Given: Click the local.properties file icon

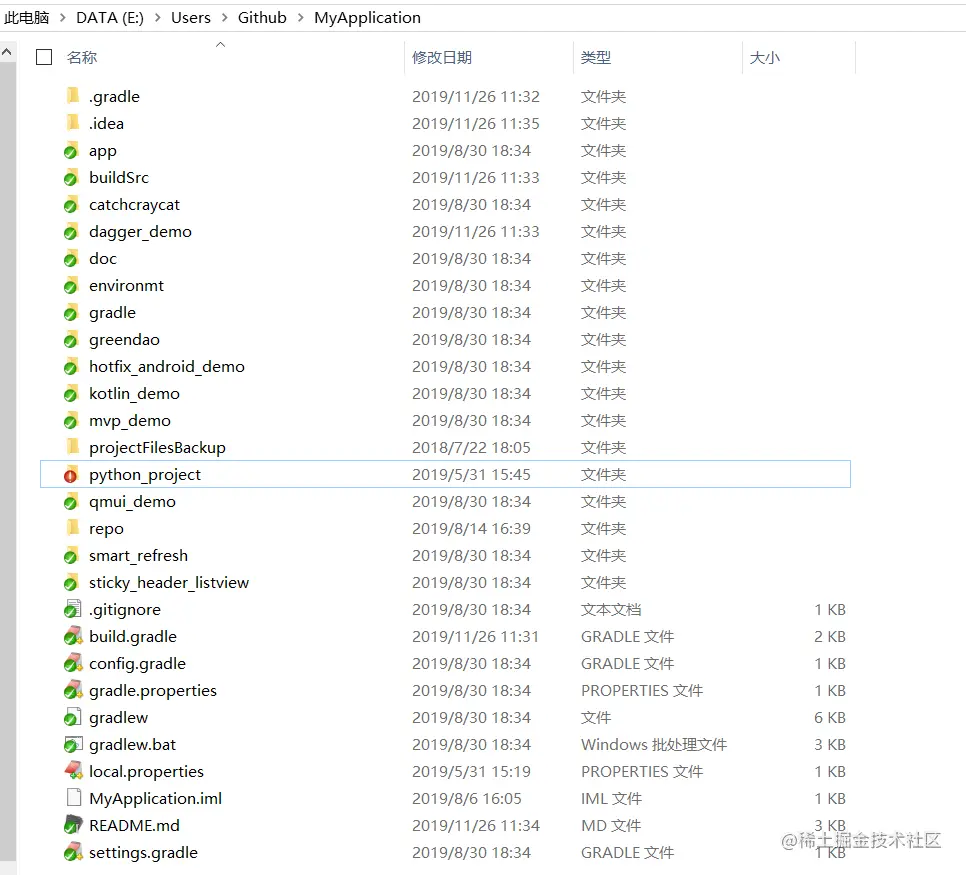Looking at the screenshot, I should click(x=73, y=771).
